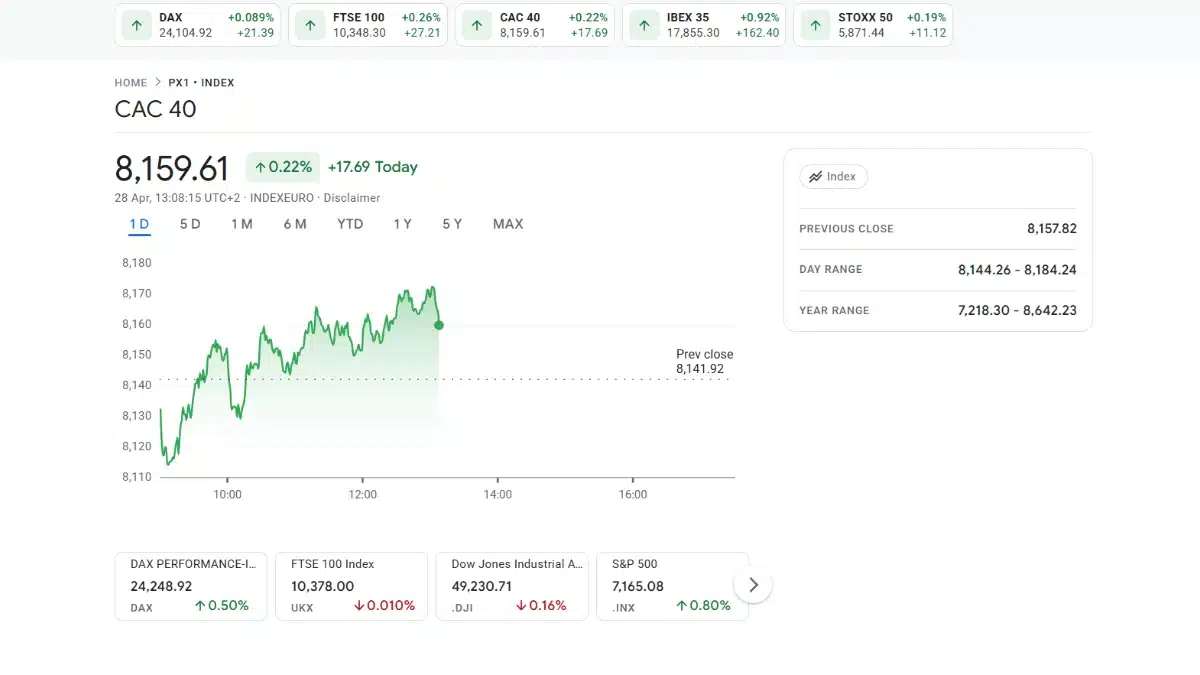The width and height of the screenshot is (1200, 675).
Task: Select the 1D chart range tab
Action: (x=138, y=224)
